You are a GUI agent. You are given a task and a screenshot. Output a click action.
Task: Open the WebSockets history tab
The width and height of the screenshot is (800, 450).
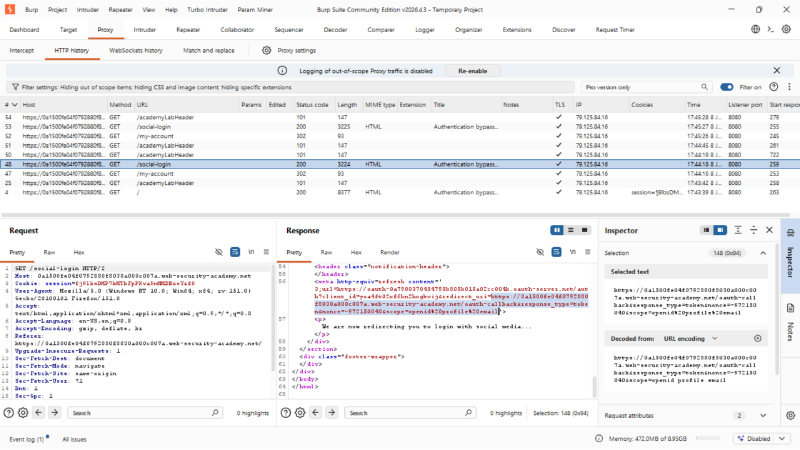pyautogui.click(x=136, y=50)
